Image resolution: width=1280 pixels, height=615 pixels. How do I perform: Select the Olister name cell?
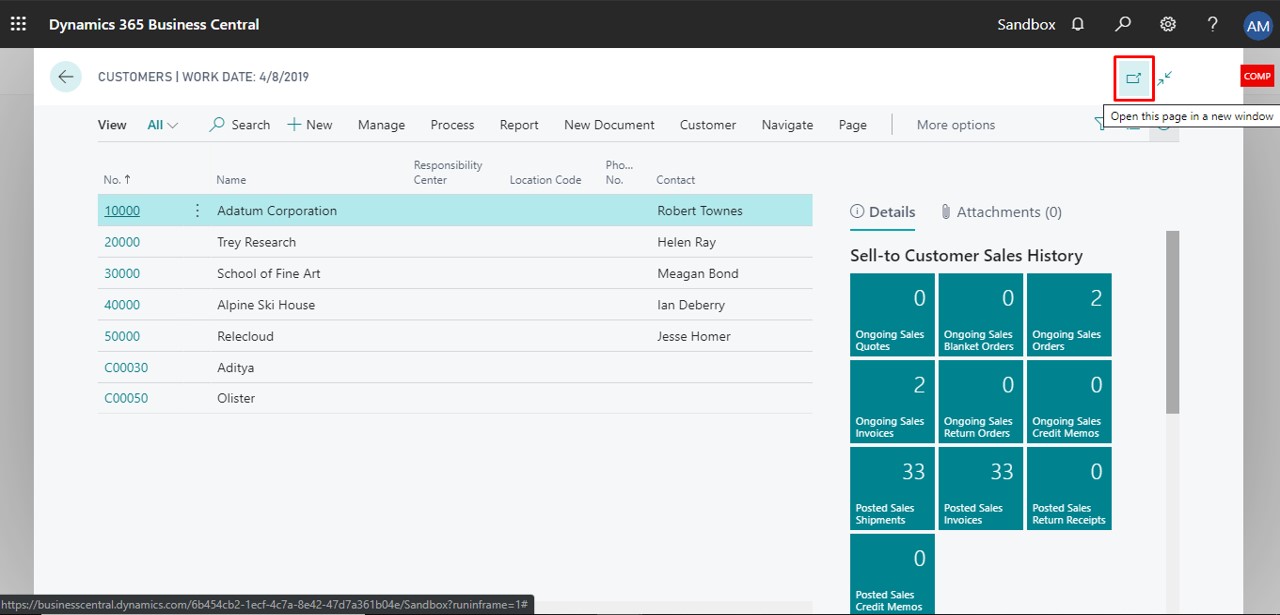click(x=236, y=398)
